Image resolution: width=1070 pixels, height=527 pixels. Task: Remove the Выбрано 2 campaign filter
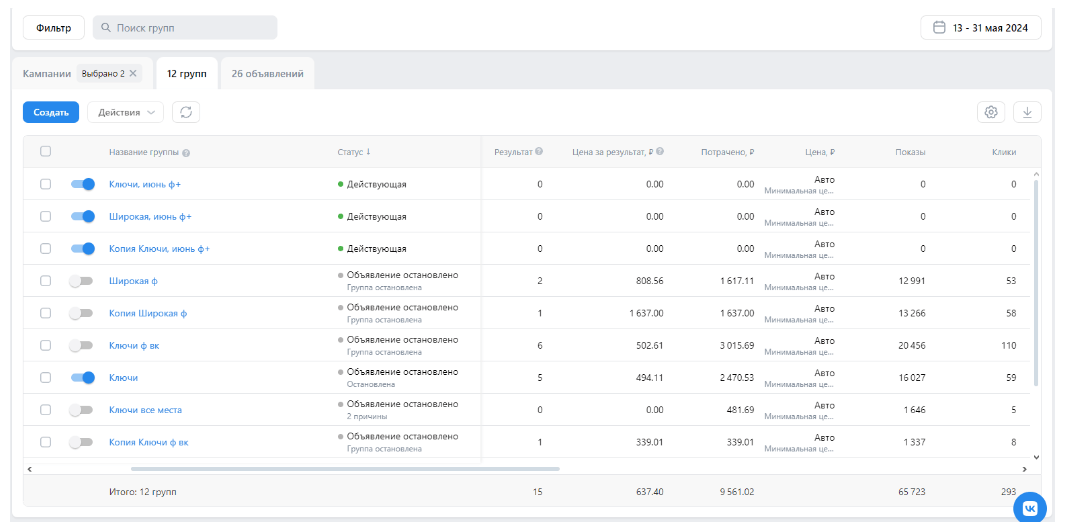point(133,74)
